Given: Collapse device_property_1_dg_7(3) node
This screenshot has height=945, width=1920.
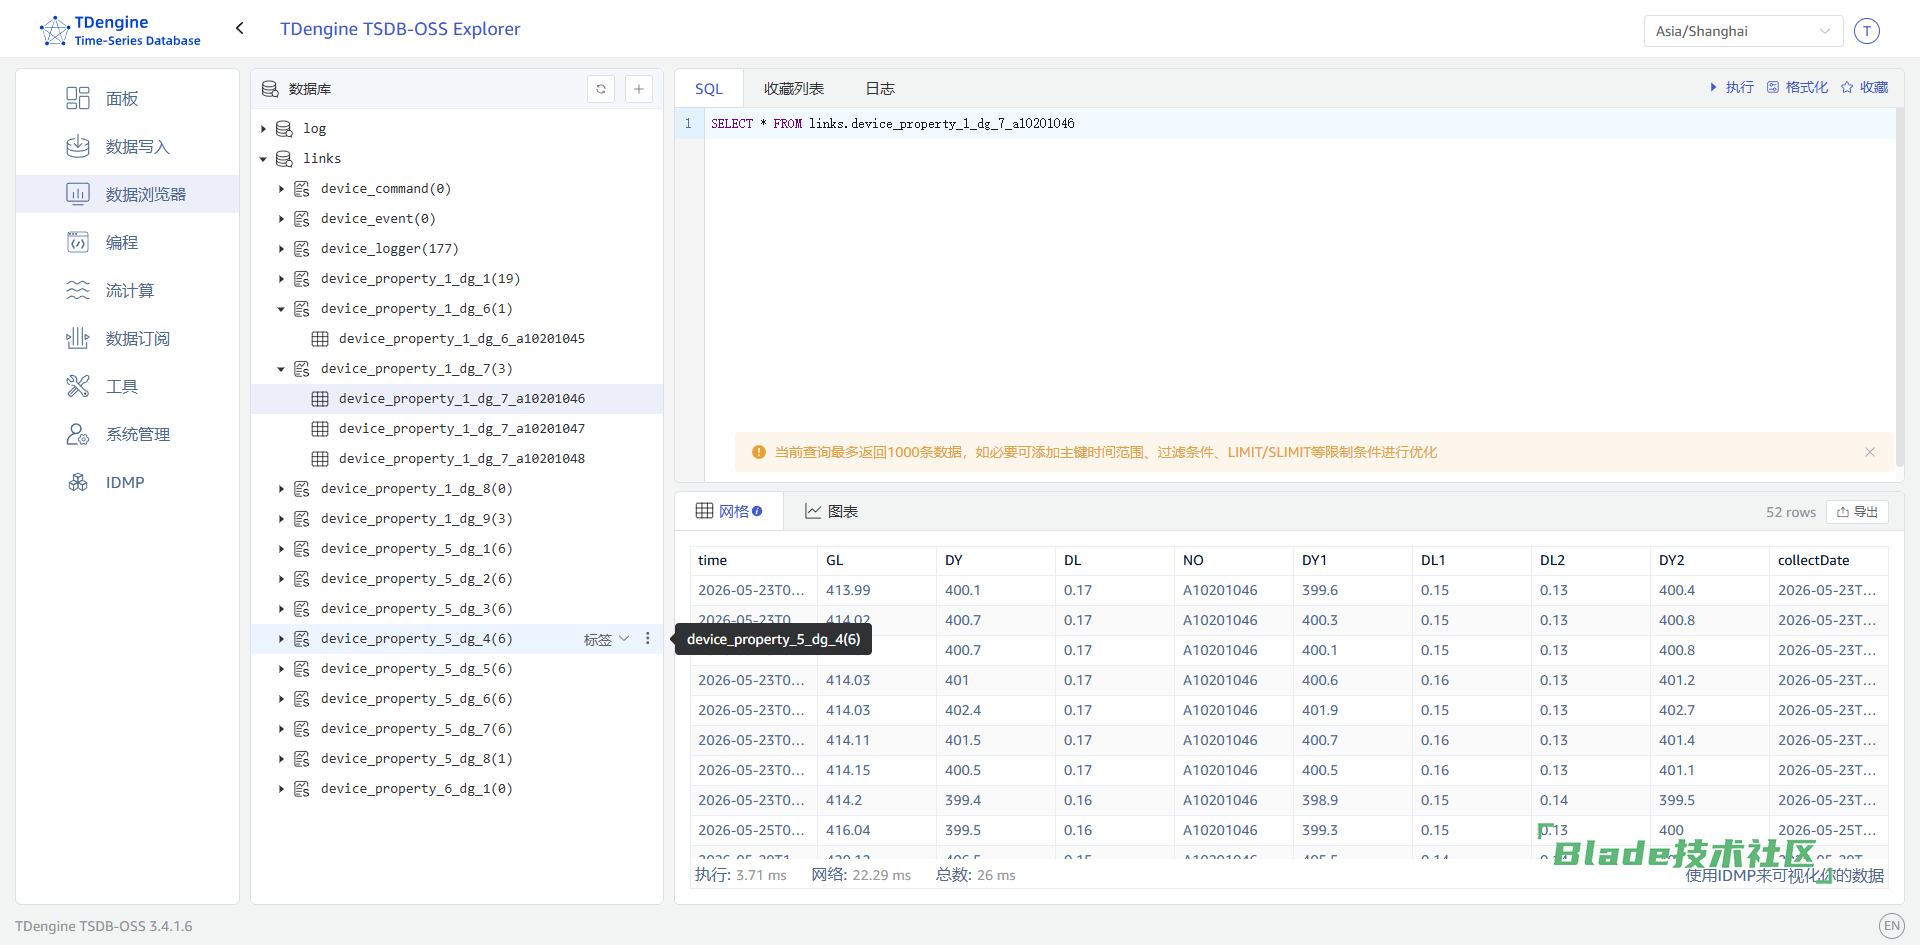Looking at the screenshot, I should (x=281, y=369).
